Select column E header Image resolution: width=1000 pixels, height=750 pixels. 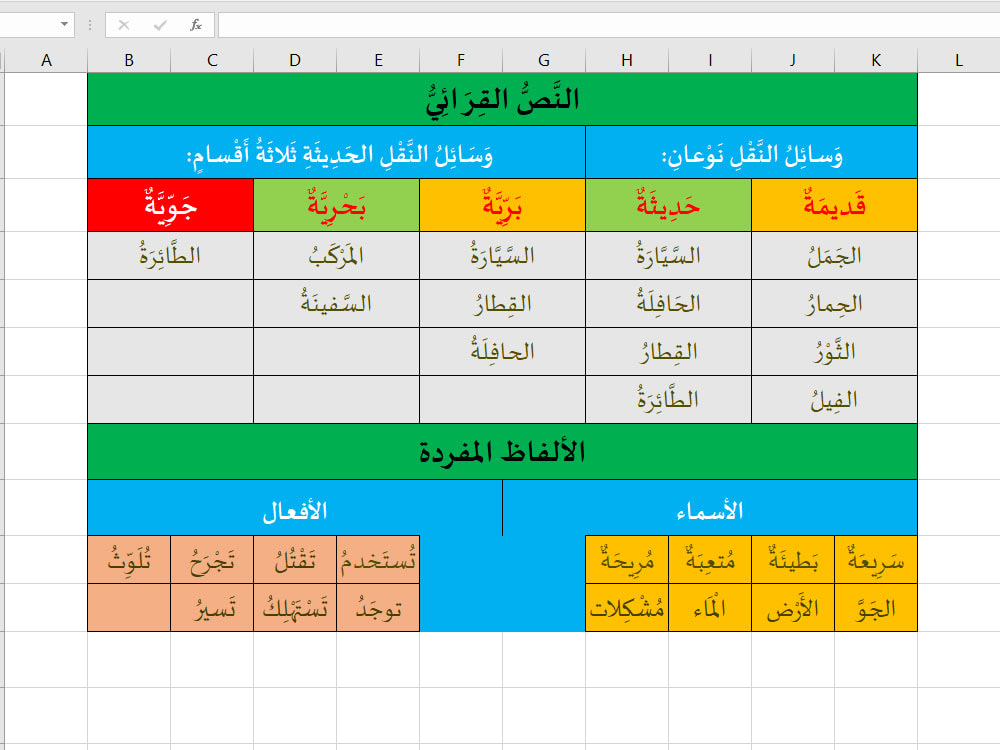(378, 61)
